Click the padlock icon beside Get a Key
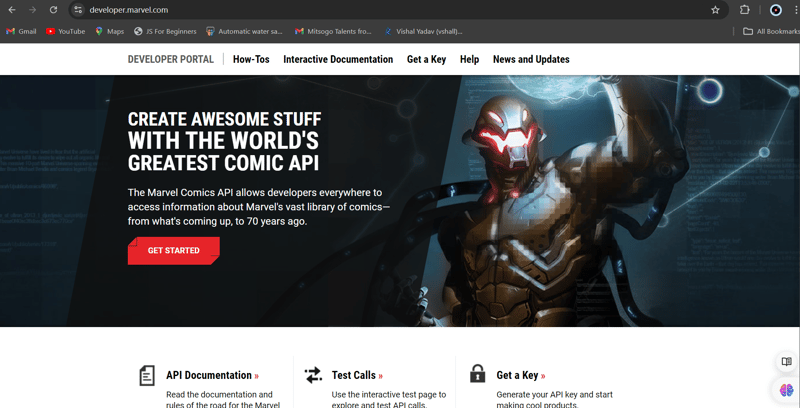Screen dimensions: 800x408 (478, 373)
